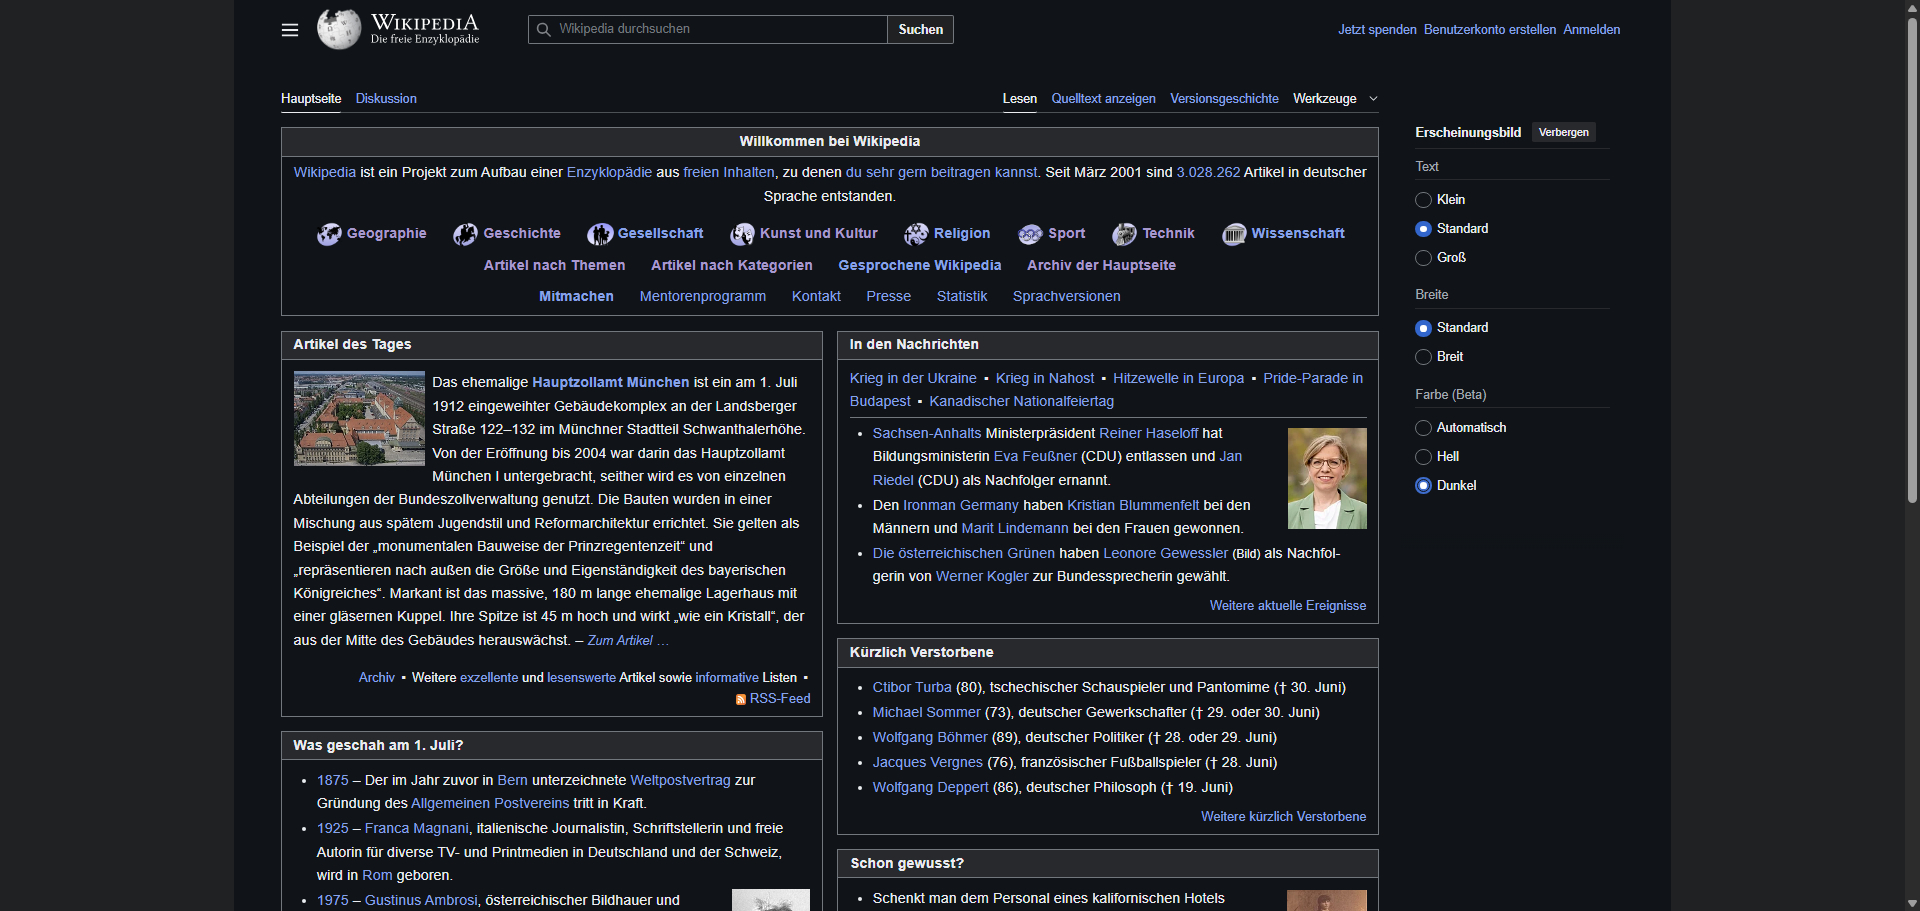The width and height of the screenshot is (1920, 911).
Task: Open the Leonore Gewessler portrait thumbnail
Action: (1327, 478)
